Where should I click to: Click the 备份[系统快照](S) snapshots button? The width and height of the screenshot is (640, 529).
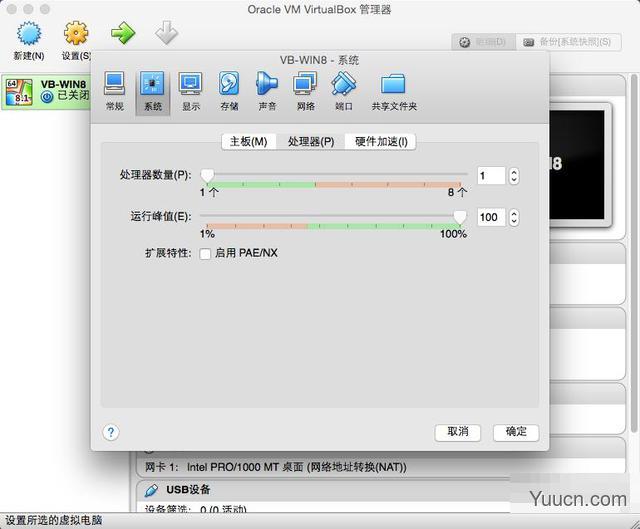(569, 42)
